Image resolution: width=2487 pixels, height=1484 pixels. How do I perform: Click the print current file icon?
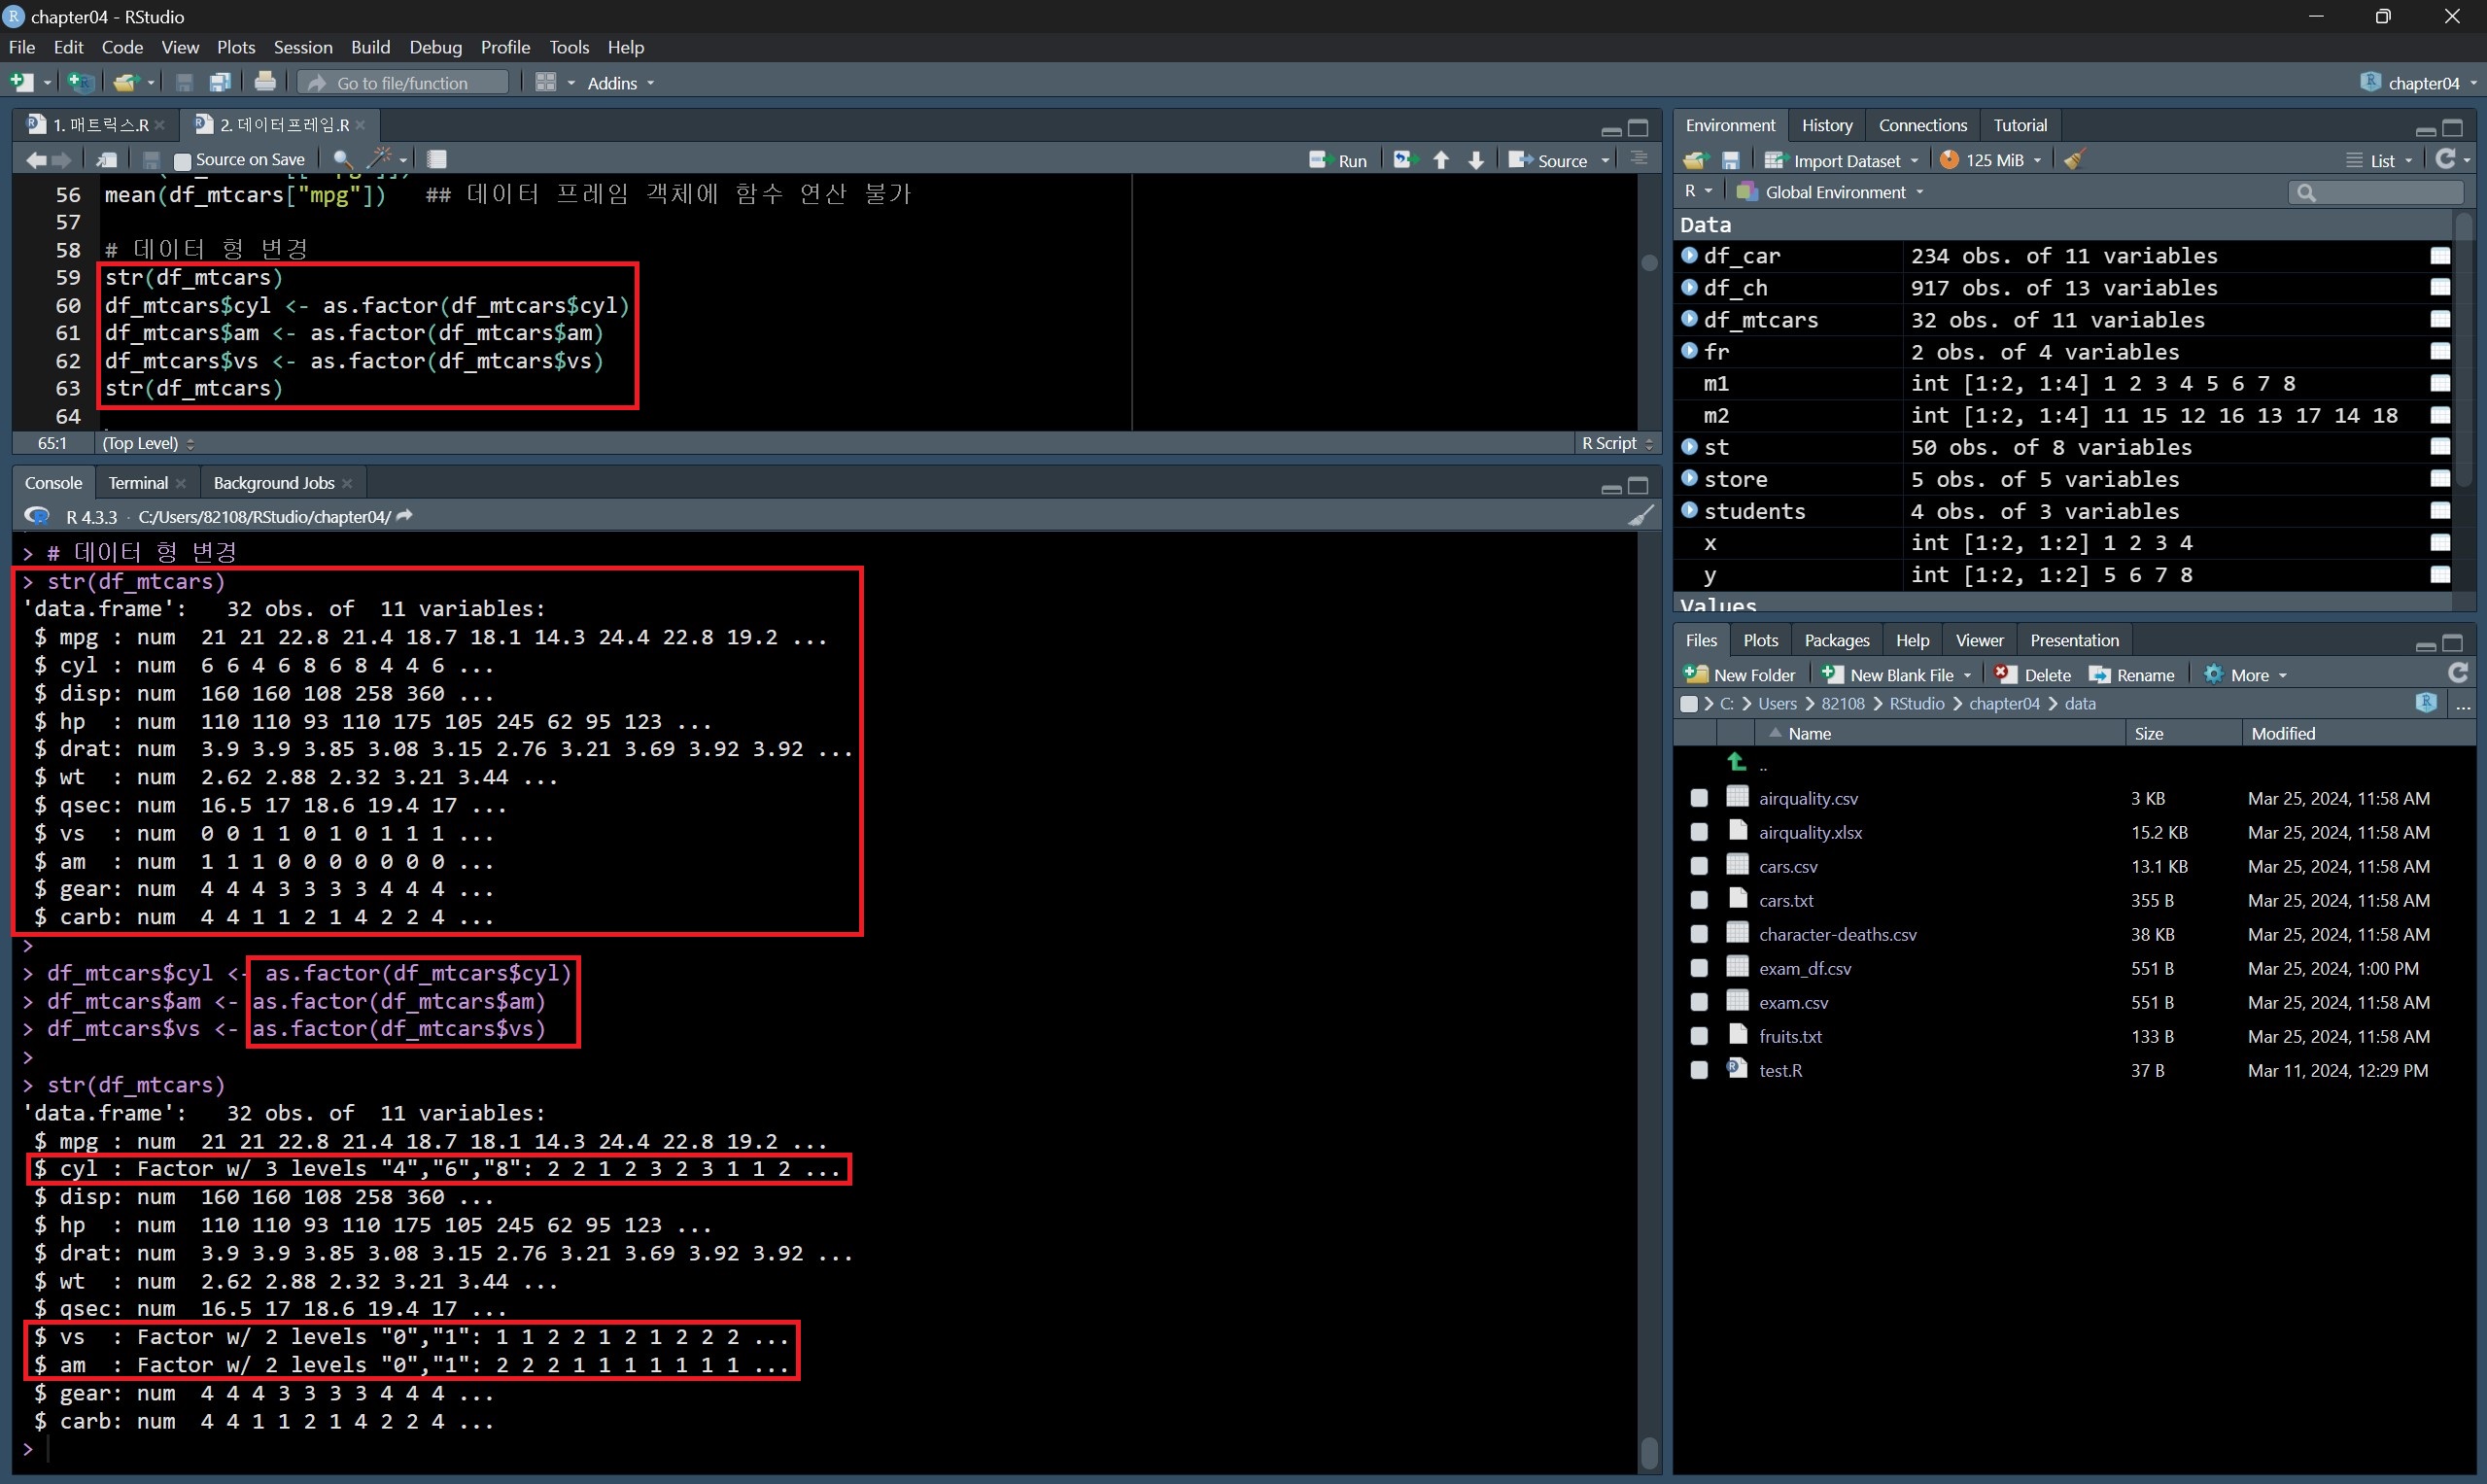coord(265,82)
